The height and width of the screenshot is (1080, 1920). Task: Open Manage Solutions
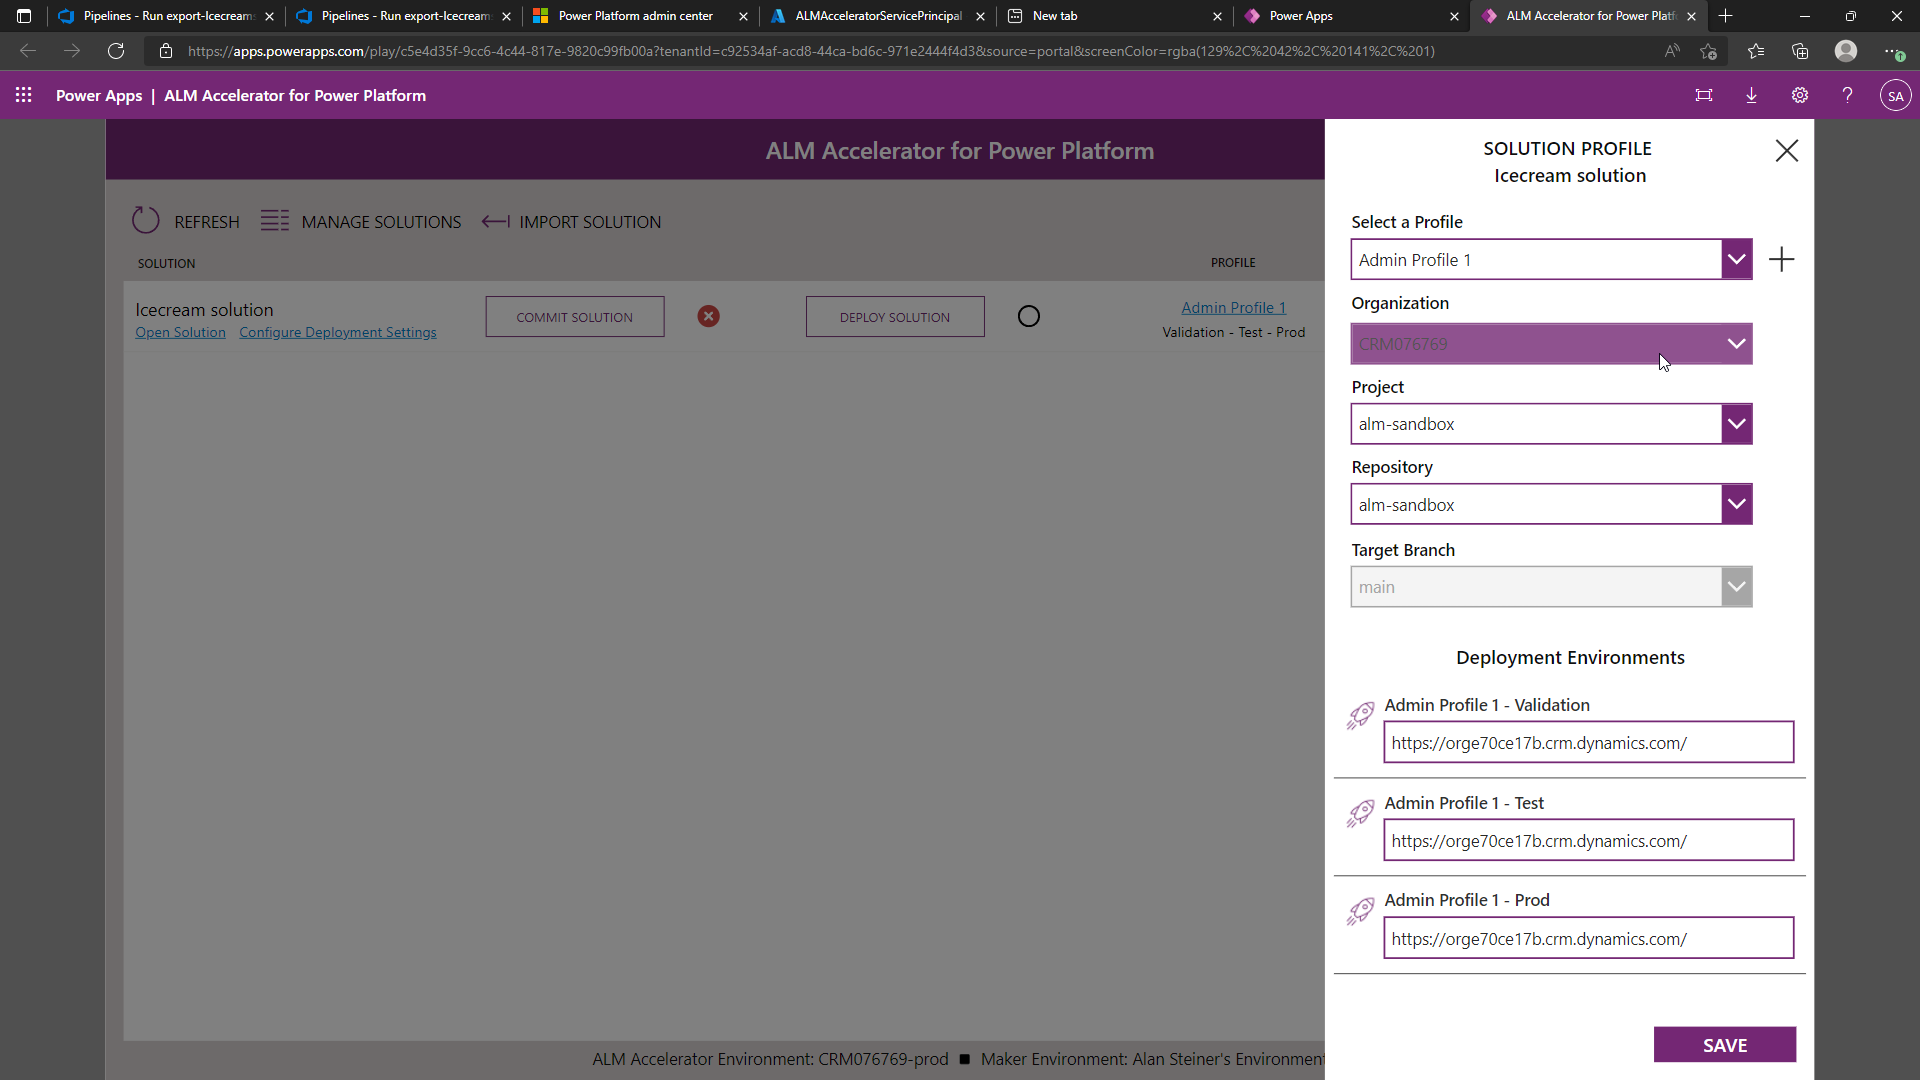pyautogui.click(x=275, y=221)
